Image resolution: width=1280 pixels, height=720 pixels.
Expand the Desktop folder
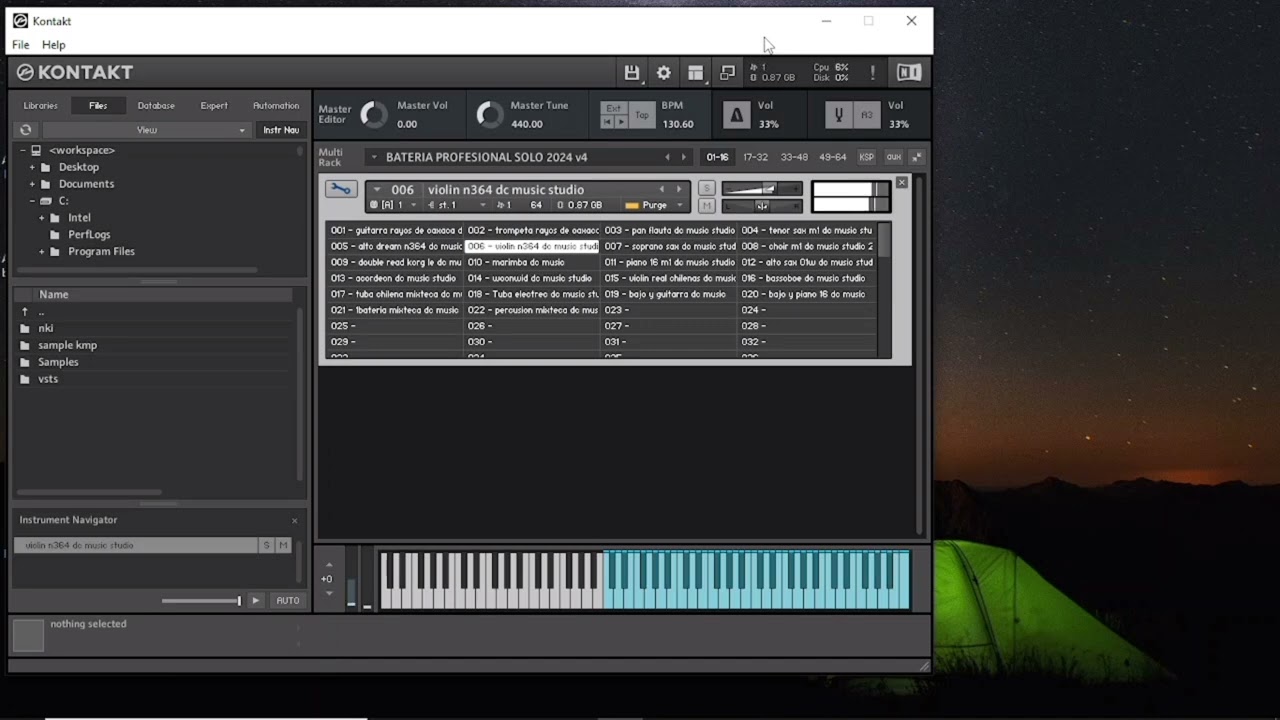coord(32,167)
